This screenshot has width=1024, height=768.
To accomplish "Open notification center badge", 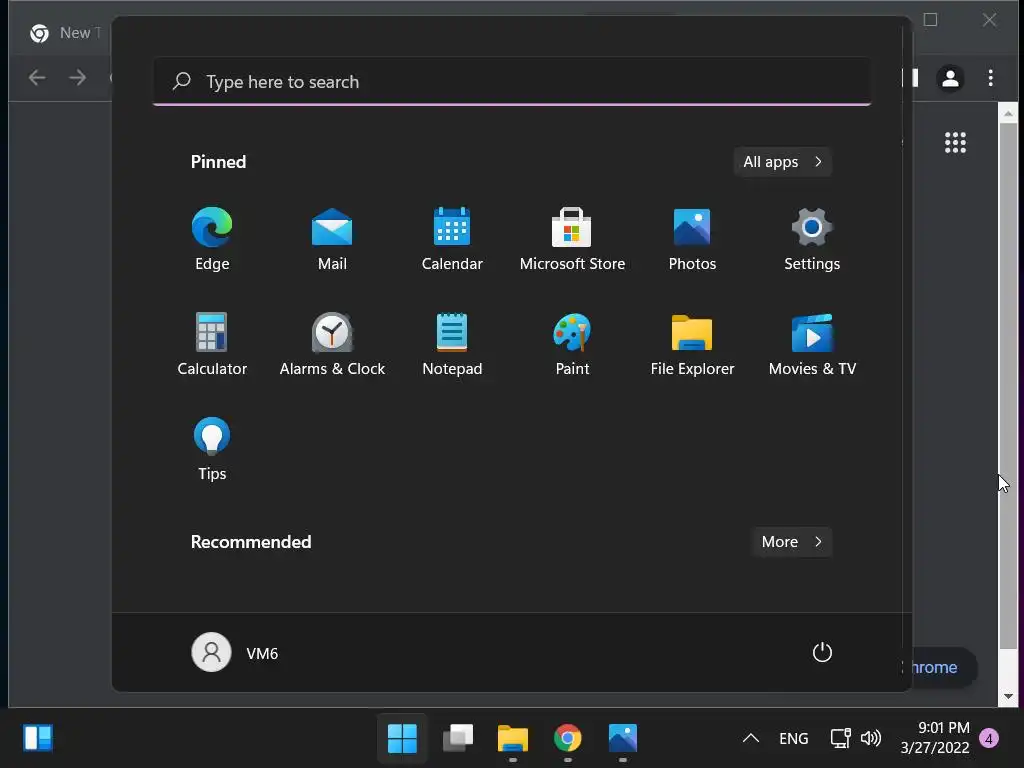I will pyautogui.click(x=989, y=739).
